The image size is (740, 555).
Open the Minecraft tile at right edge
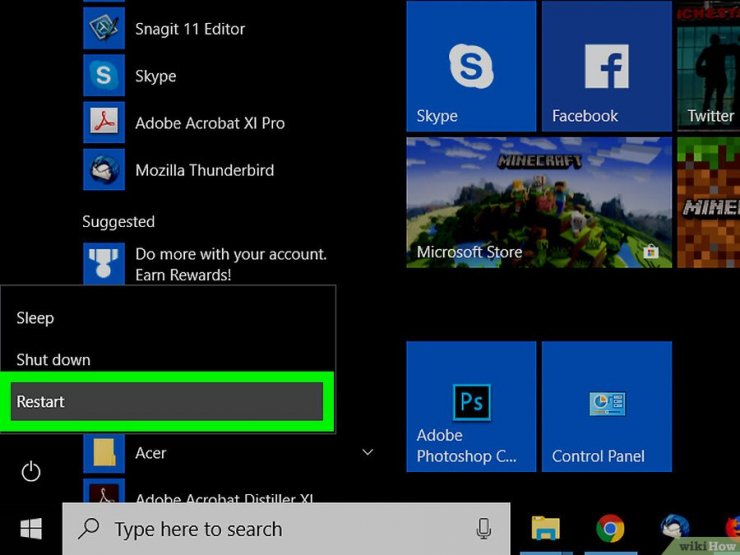(708, 202)
